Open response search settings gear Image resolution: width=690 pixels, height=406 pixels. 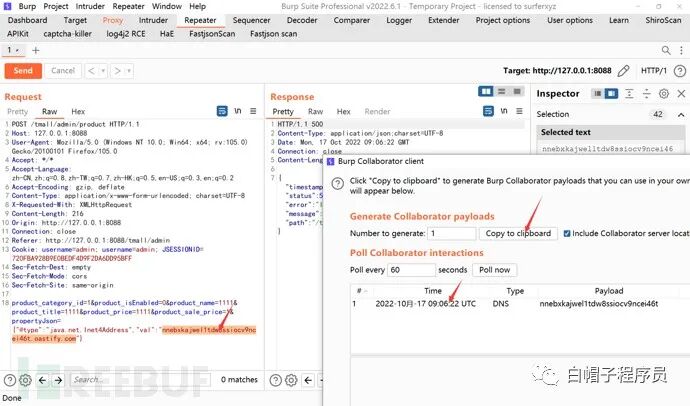pyautogui.click(x=291, y=380)
